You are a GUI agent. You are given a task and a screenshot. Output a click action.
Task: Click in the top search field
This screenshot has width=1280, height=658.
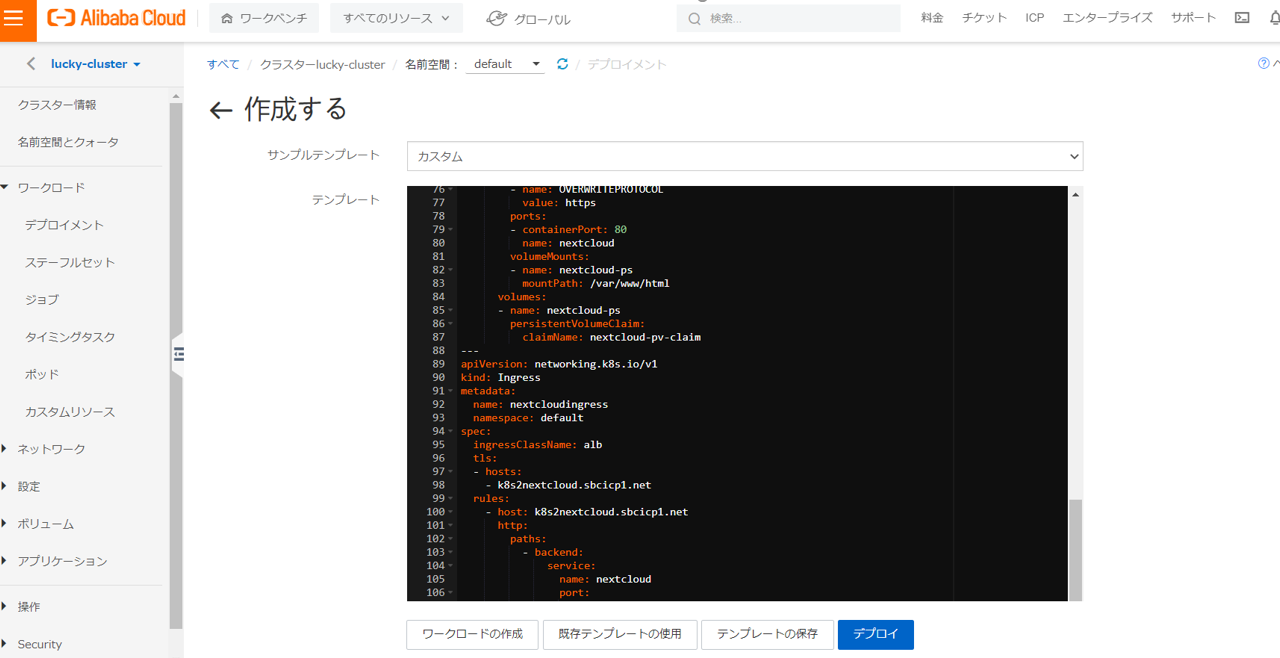click(790, 18)
